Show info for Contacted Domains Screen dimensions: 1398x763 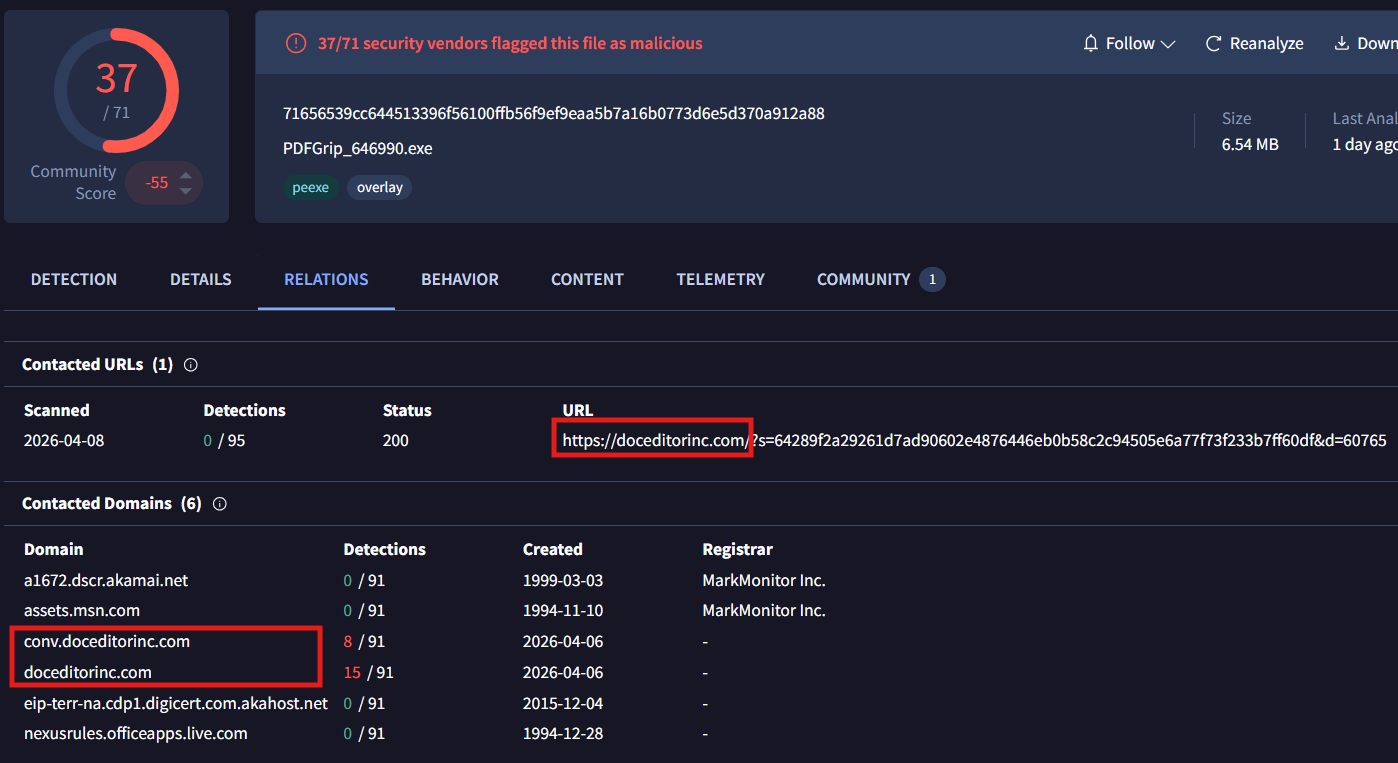pos(220,504)
